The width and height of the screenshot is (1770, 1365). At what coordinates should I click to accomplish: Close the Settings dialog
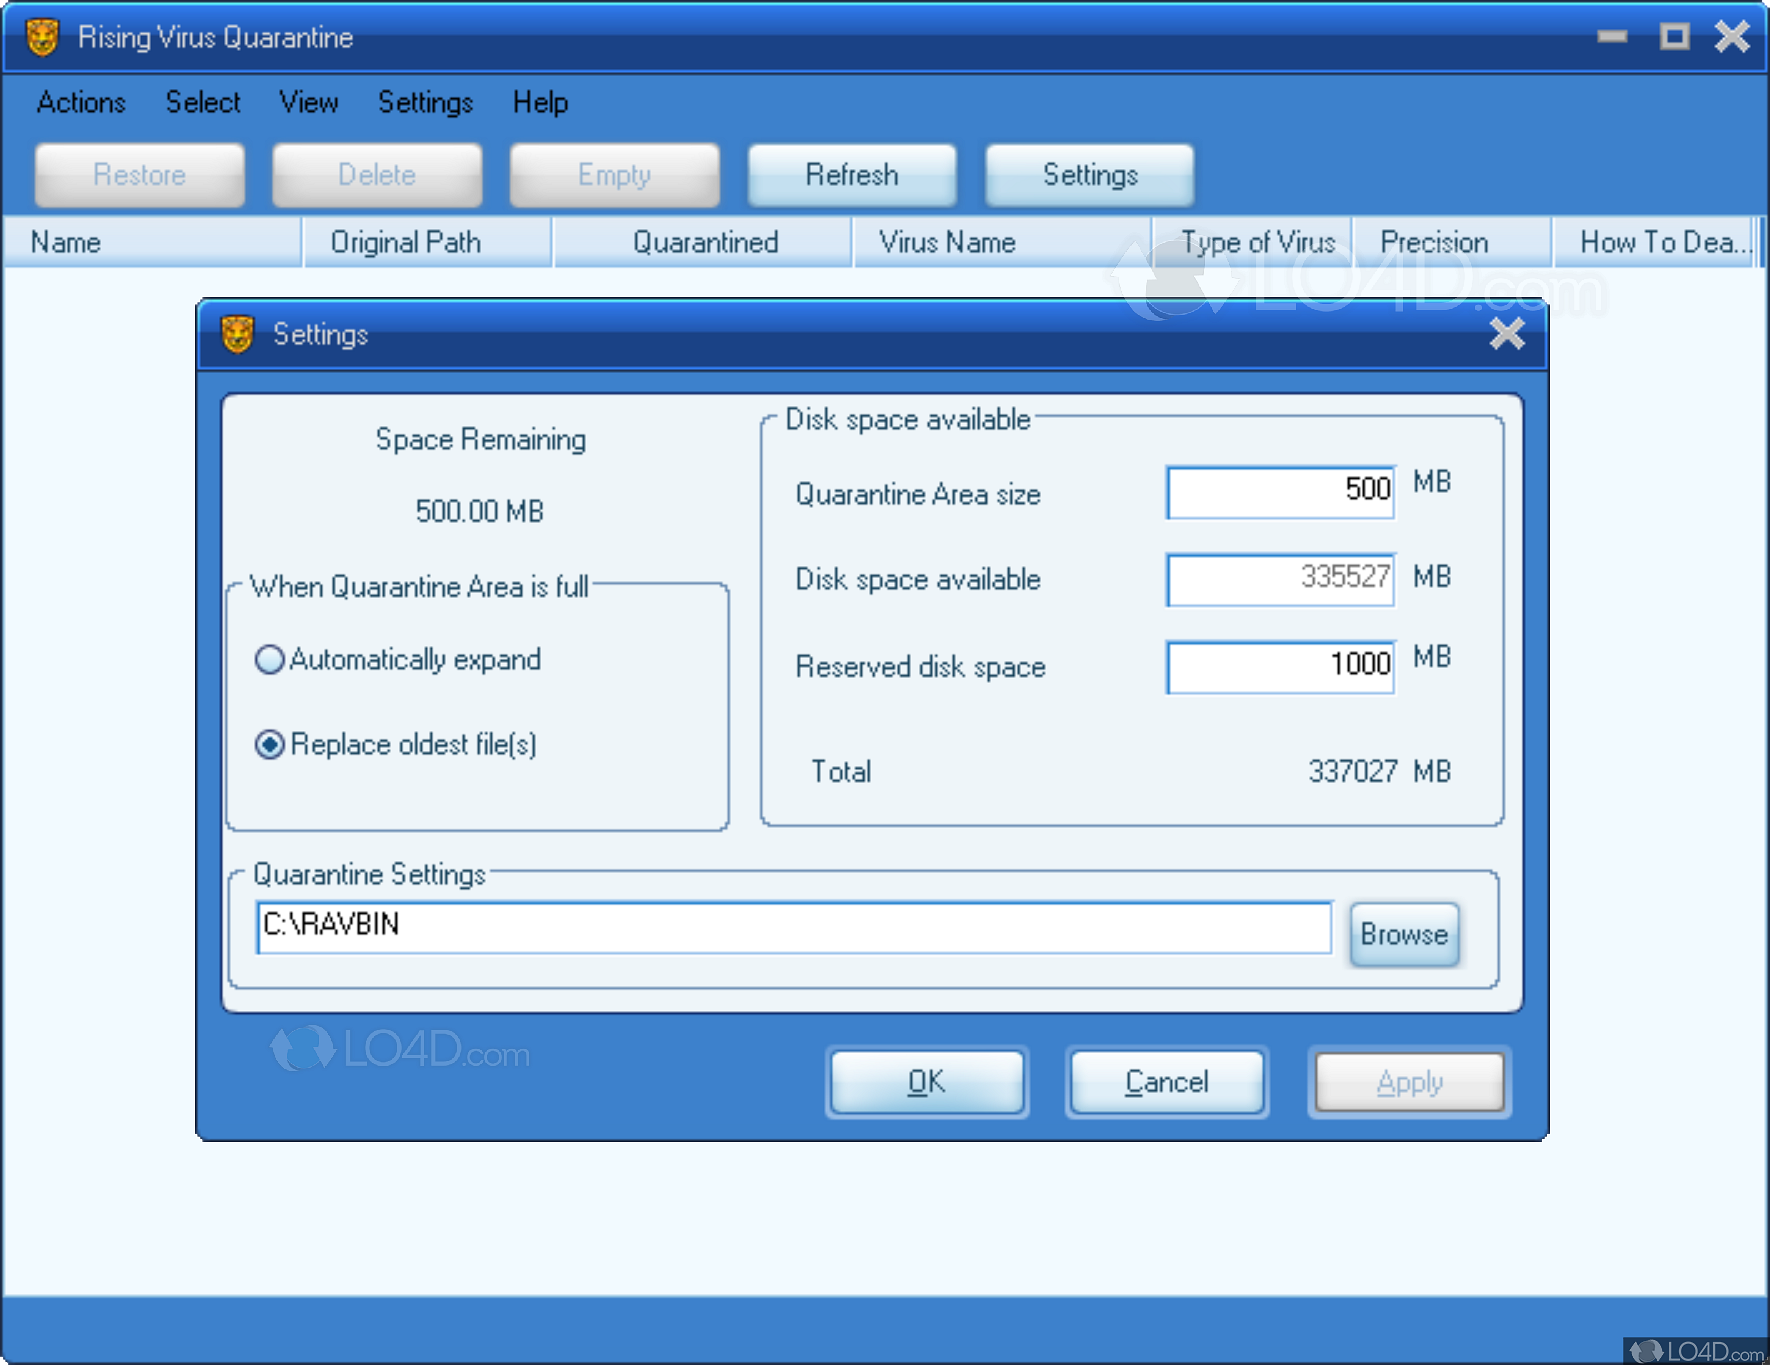point(1507,334)
